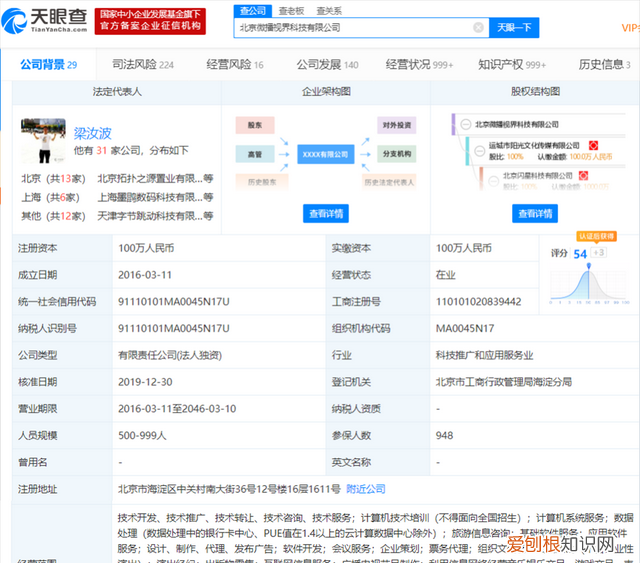The image size is (640, 563).
Task: Click the 高管 box in structure diagram
Action: click(255, 154)
